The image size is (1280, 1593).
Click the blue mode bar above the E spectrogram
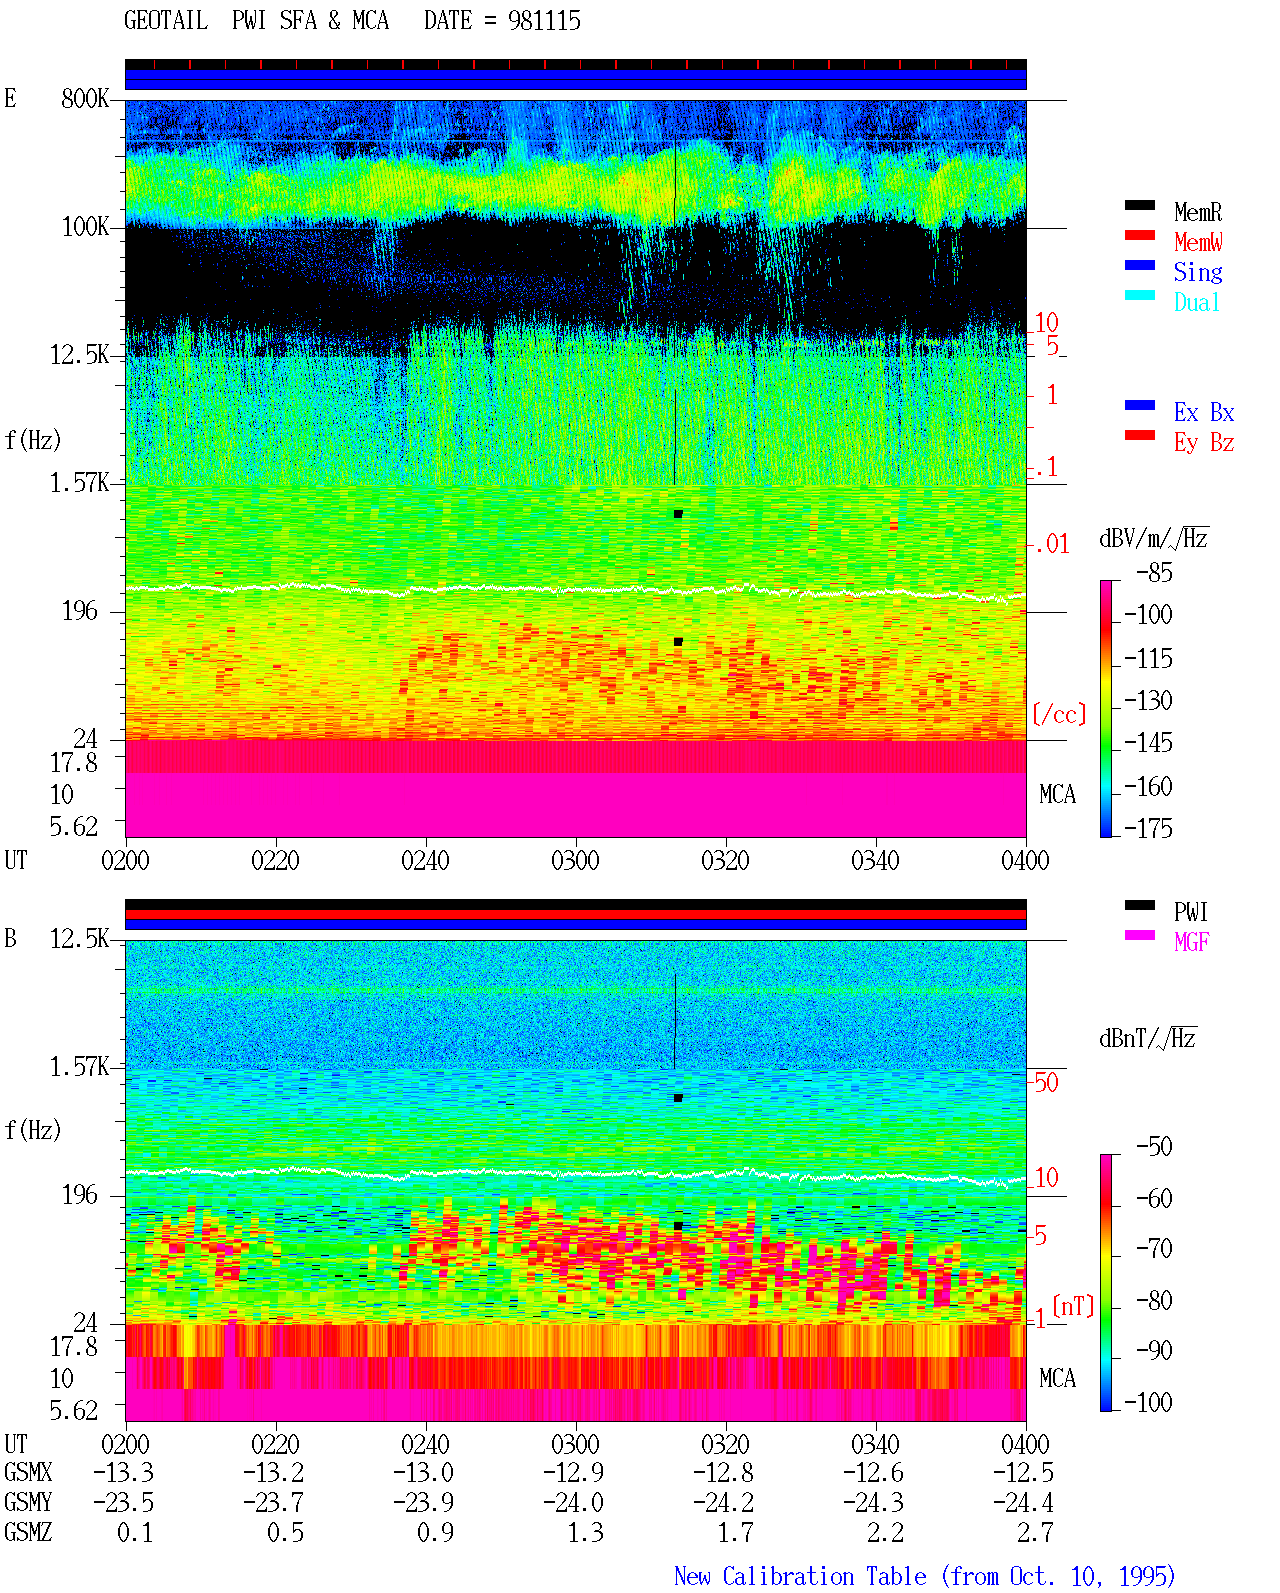(575, 79)
